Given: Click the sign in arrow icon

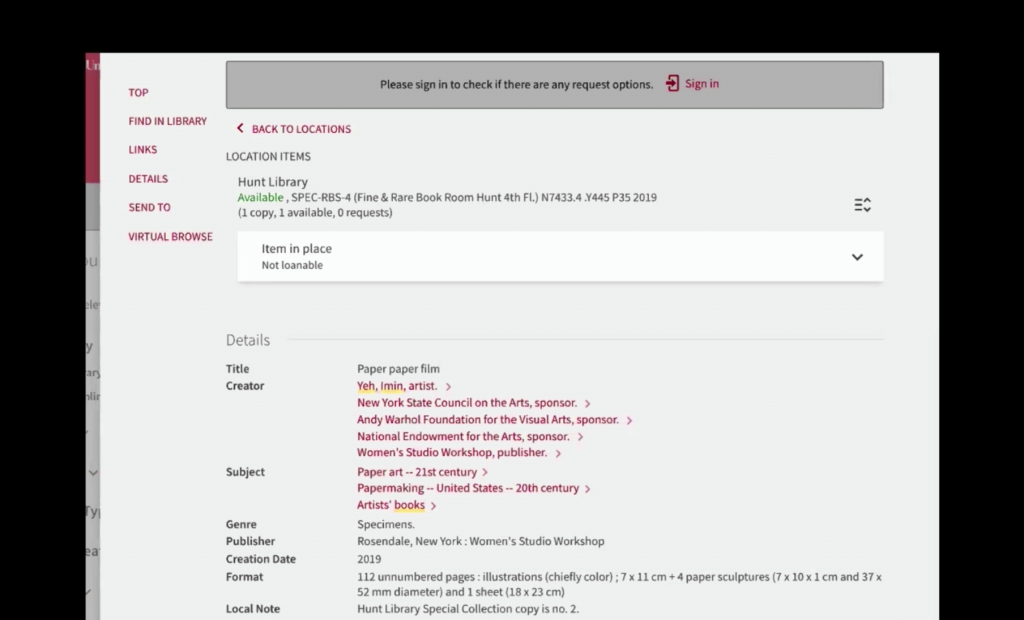Looking at the screenshot, I should click(672, 84).
